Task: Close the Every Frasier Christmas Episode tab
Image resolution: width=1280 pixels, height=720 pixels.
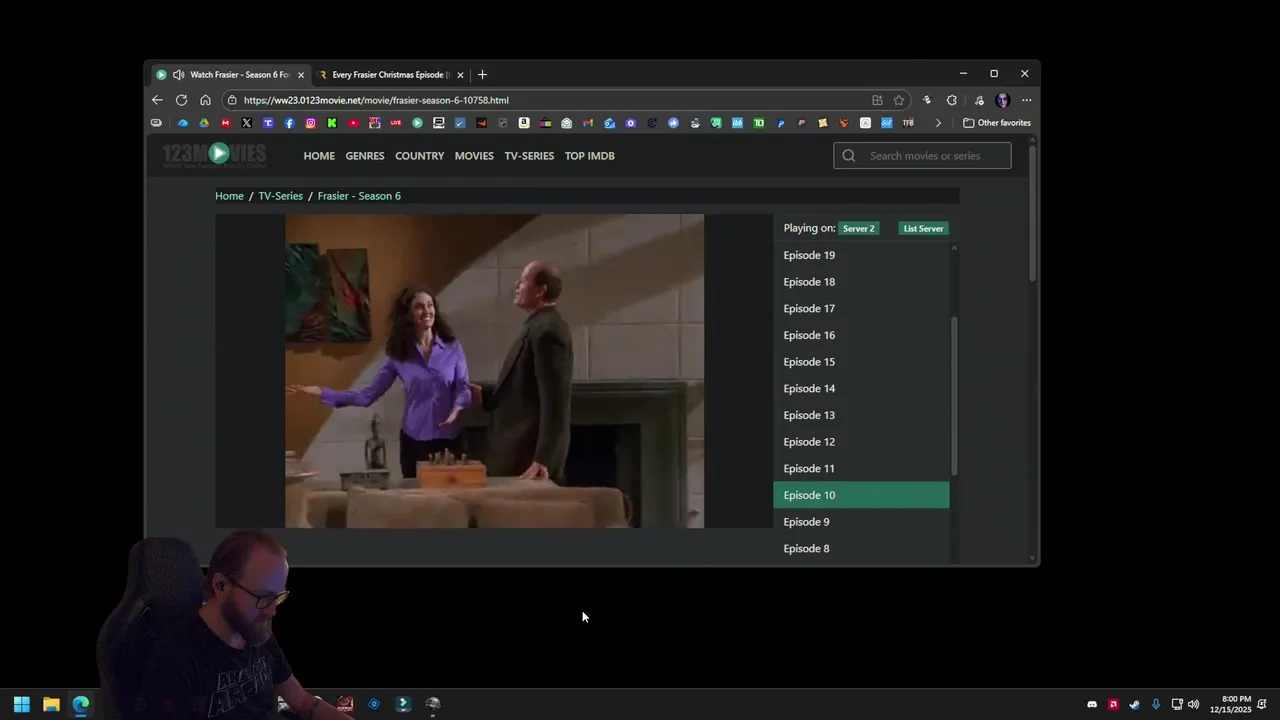Action: coord(460,75)
